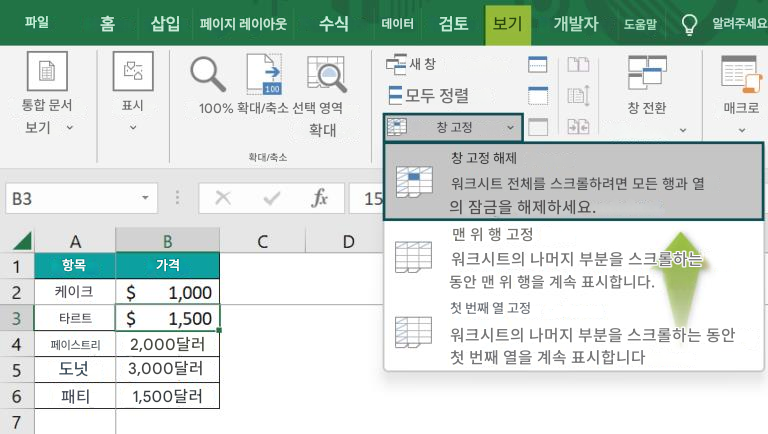Click the $ 1,000 cell
The height and width of the screenshot is (434, 768).
pos(168,292)
